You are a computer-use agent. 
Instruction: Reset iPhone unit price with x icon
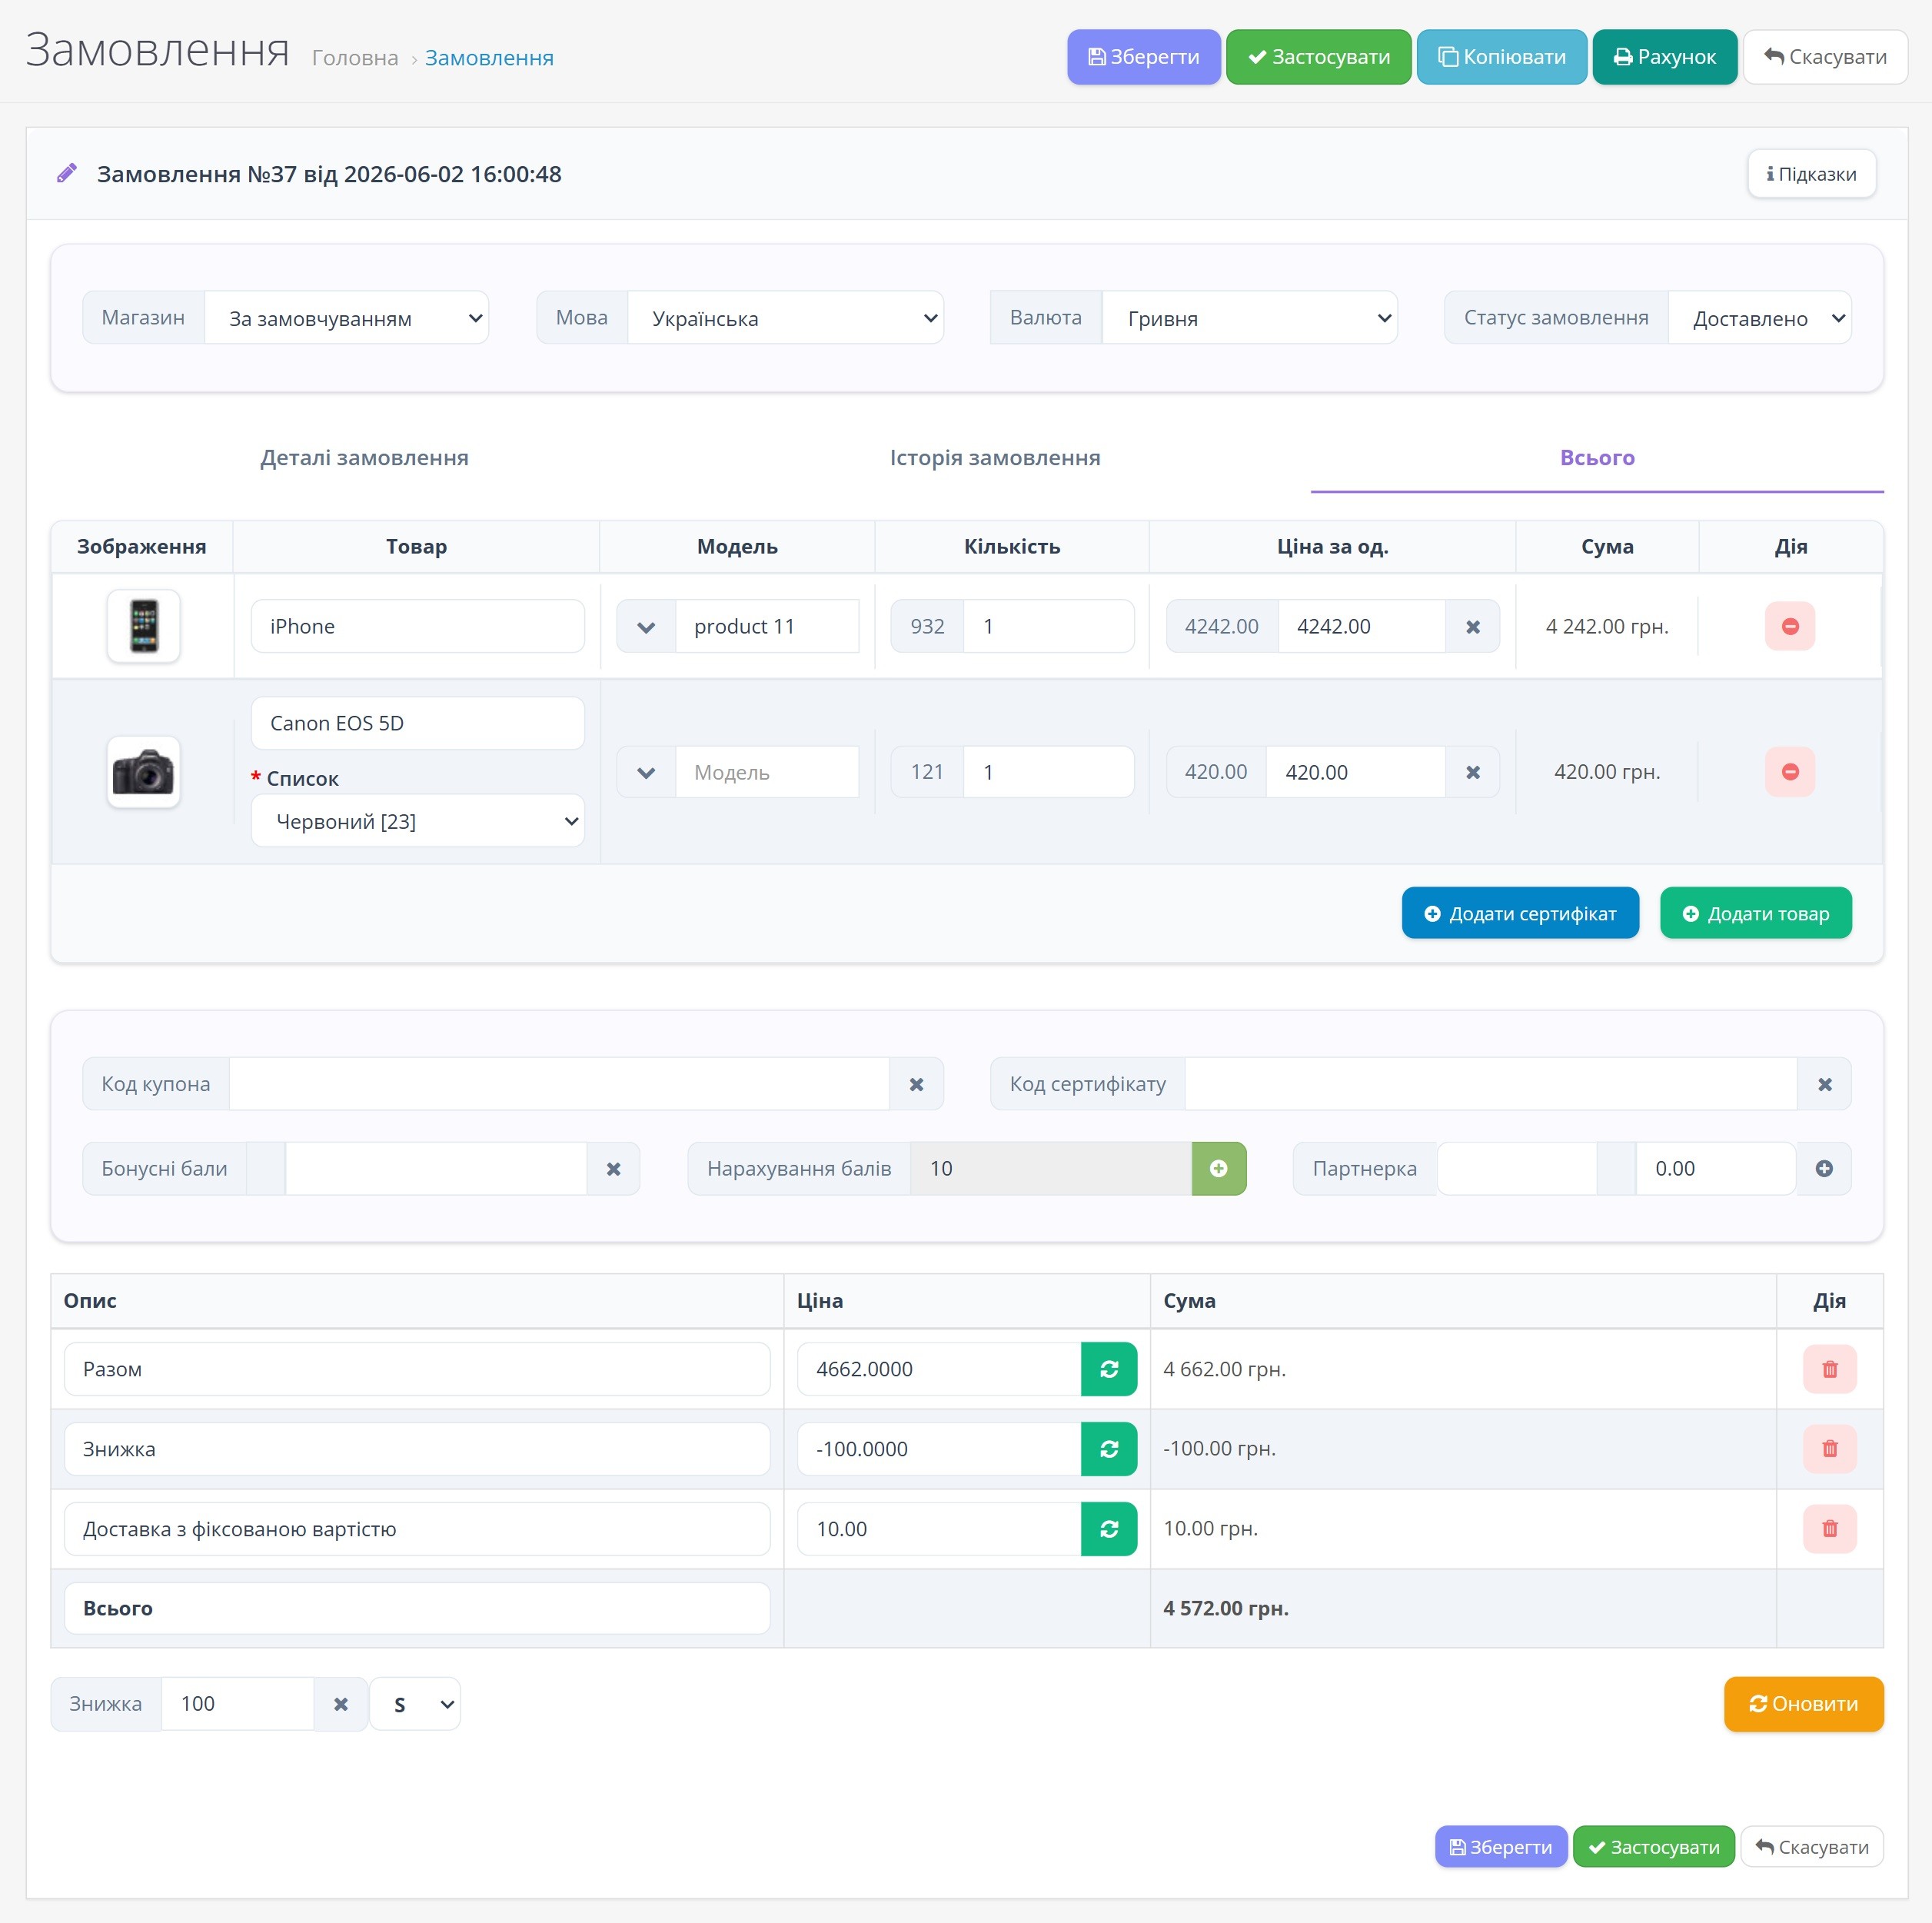tap(1472, 626)
